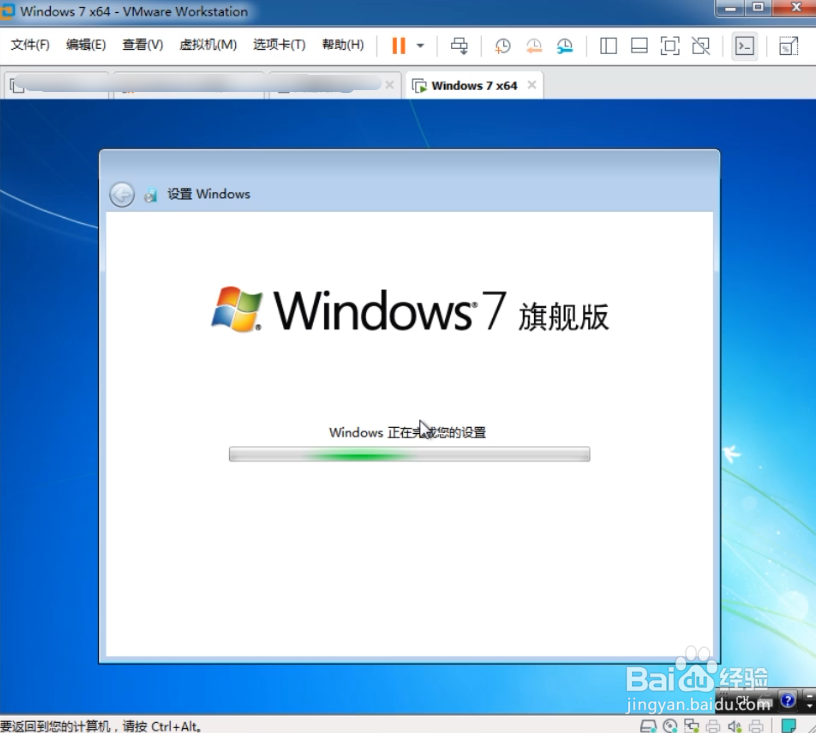This screenshot has height=733, width=816.
Task: Click the back arrow in the setup window
Action: tap(121, 194)
